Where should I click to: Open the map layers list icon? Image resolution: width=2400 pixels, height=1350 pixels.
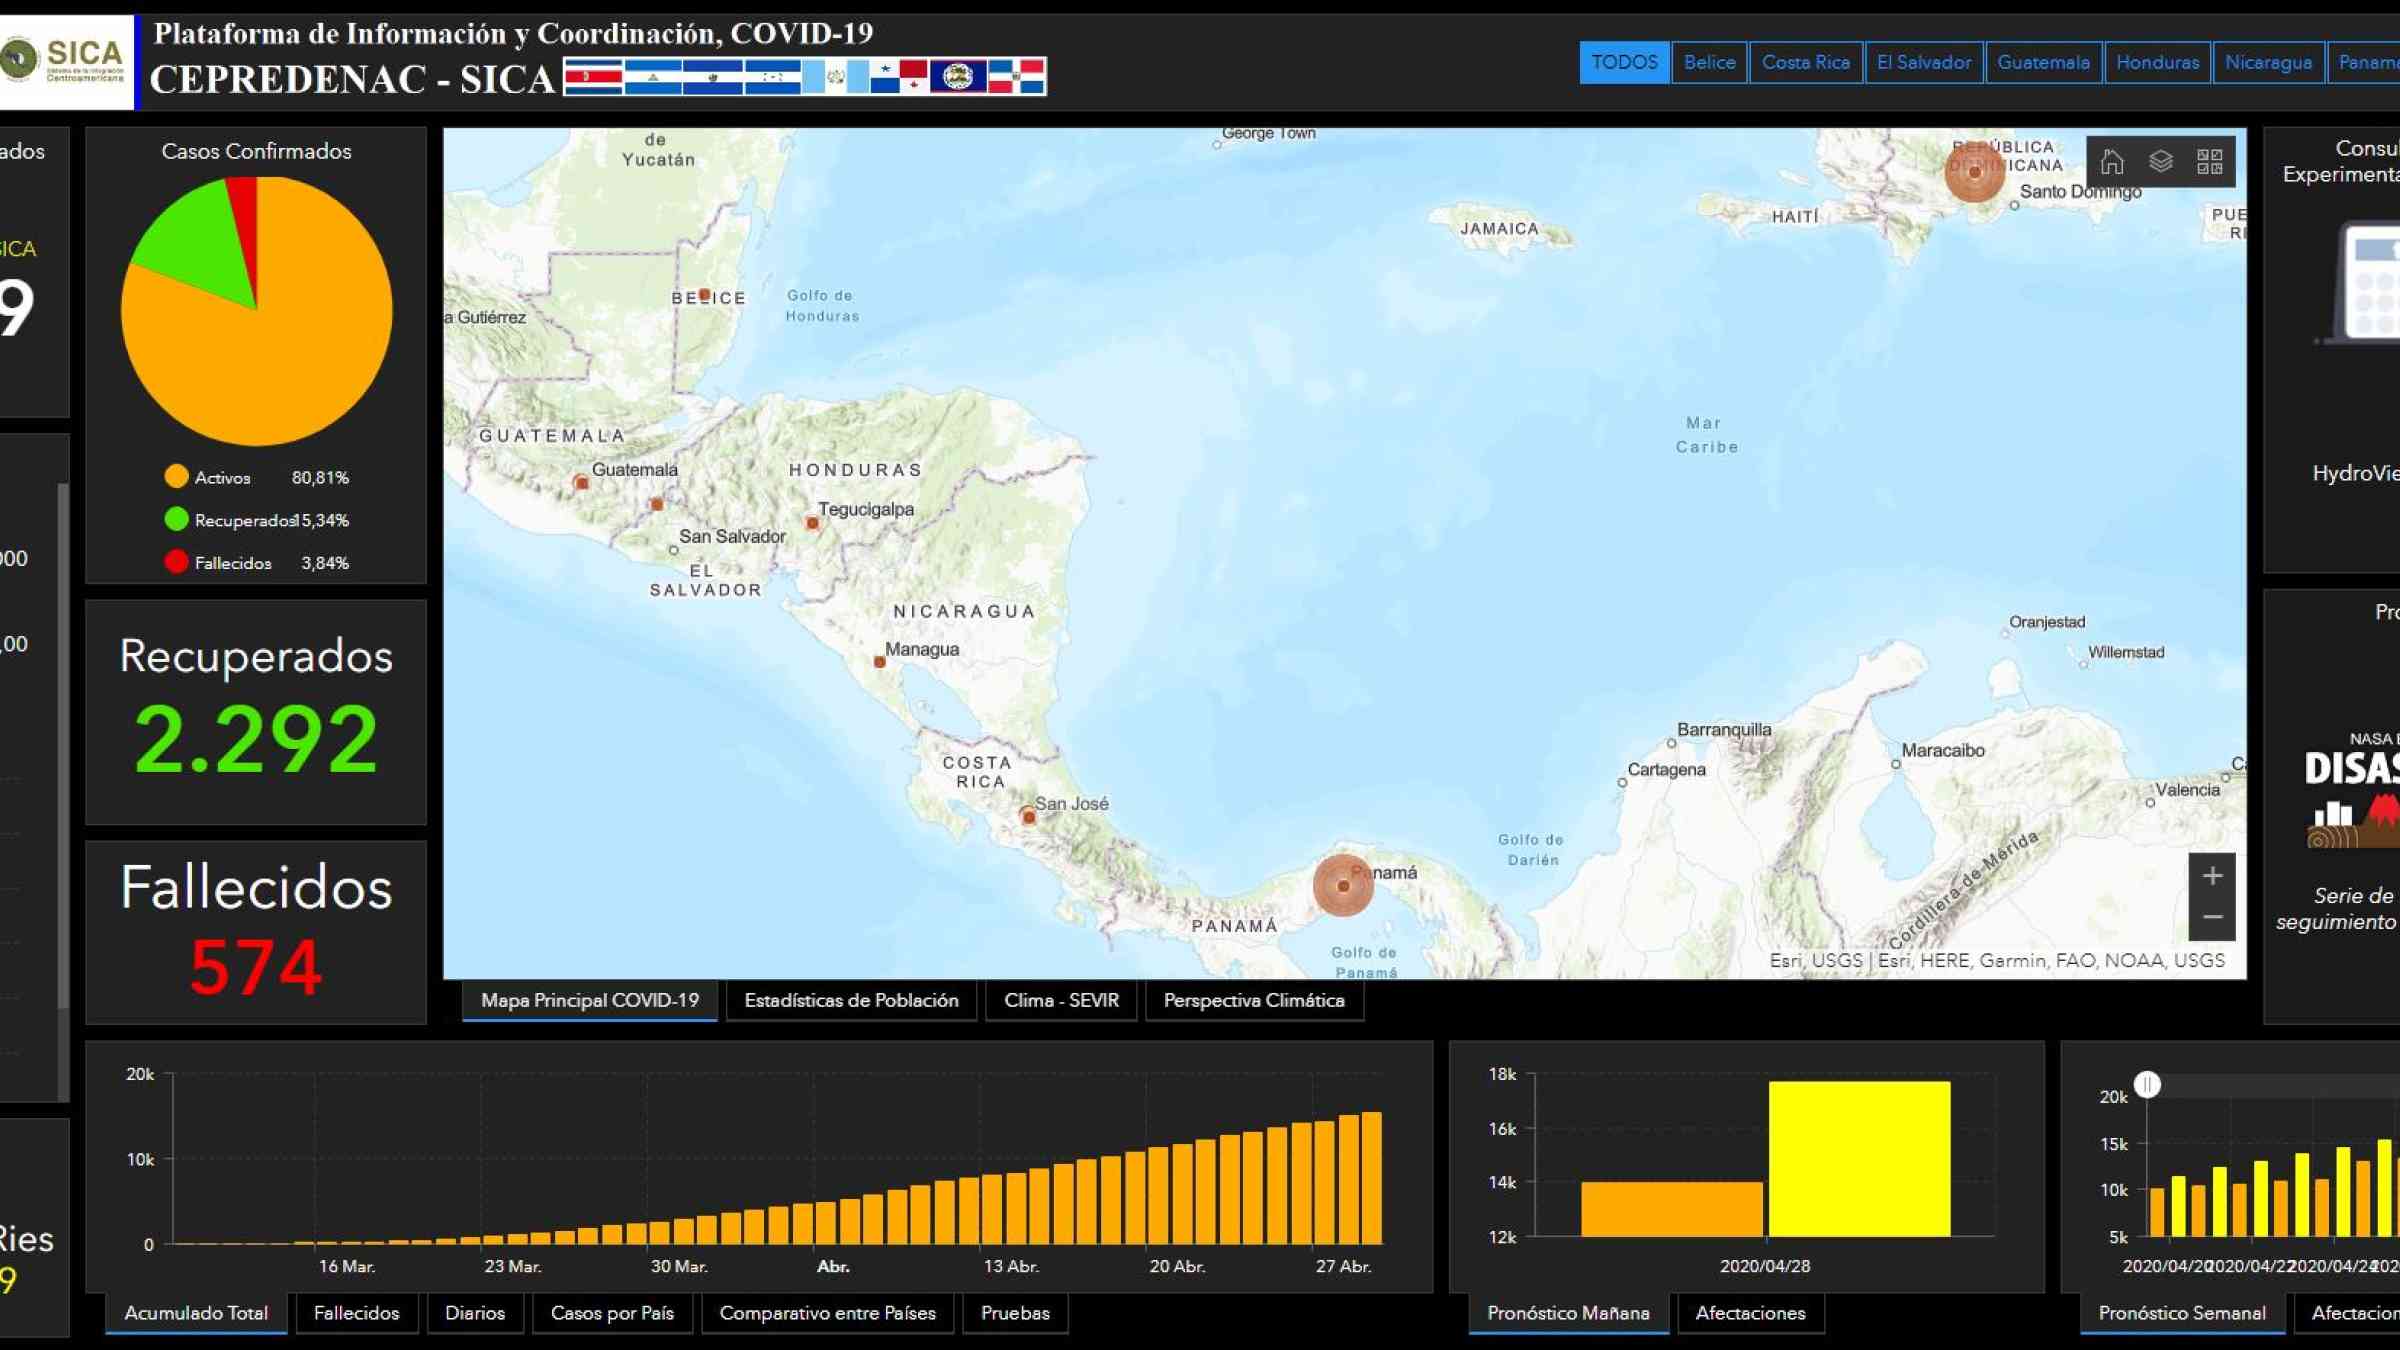2160,162
